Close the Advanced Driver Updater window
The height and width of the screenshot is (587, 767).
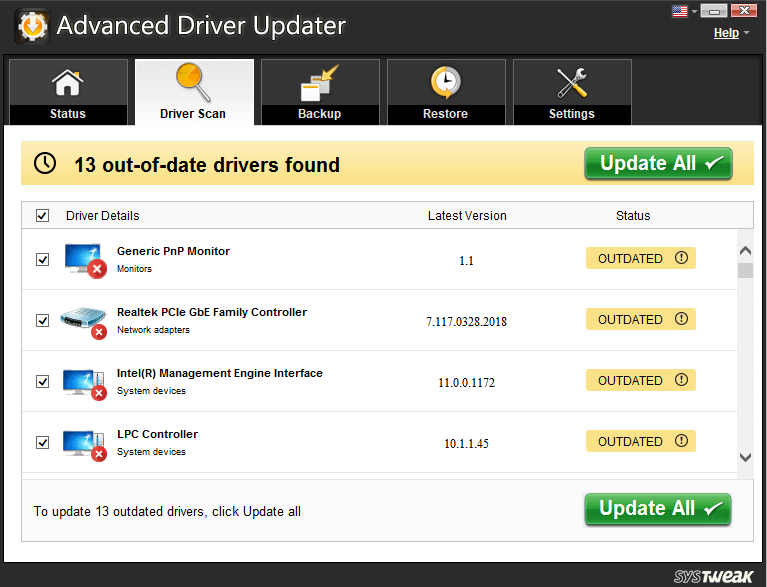(x=744, y=11)
